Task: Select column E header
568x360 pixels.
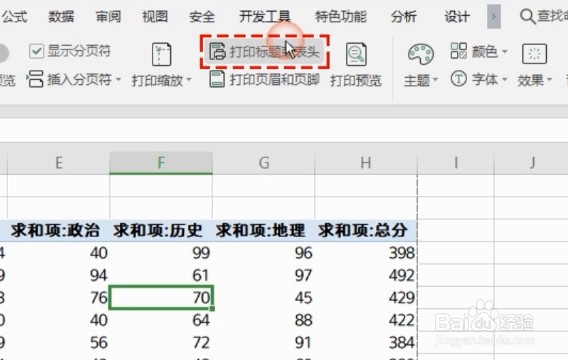Action: point(59,163)
